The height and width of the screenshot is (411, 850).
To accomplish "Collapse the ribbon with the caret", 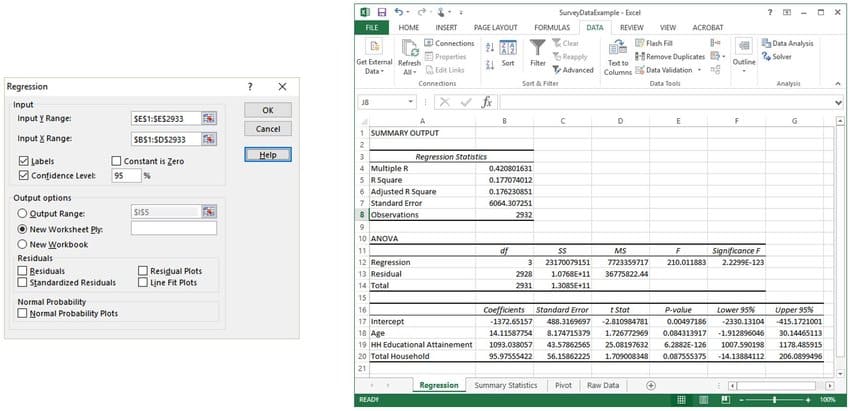I will click(837, 84).
